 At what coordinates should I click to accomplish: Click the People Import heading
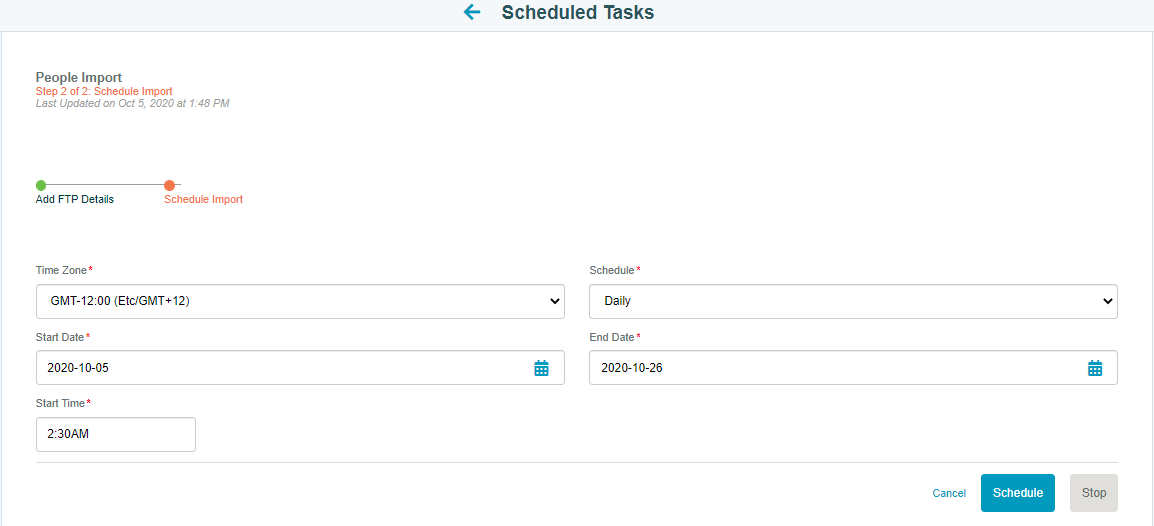(79, 77)
